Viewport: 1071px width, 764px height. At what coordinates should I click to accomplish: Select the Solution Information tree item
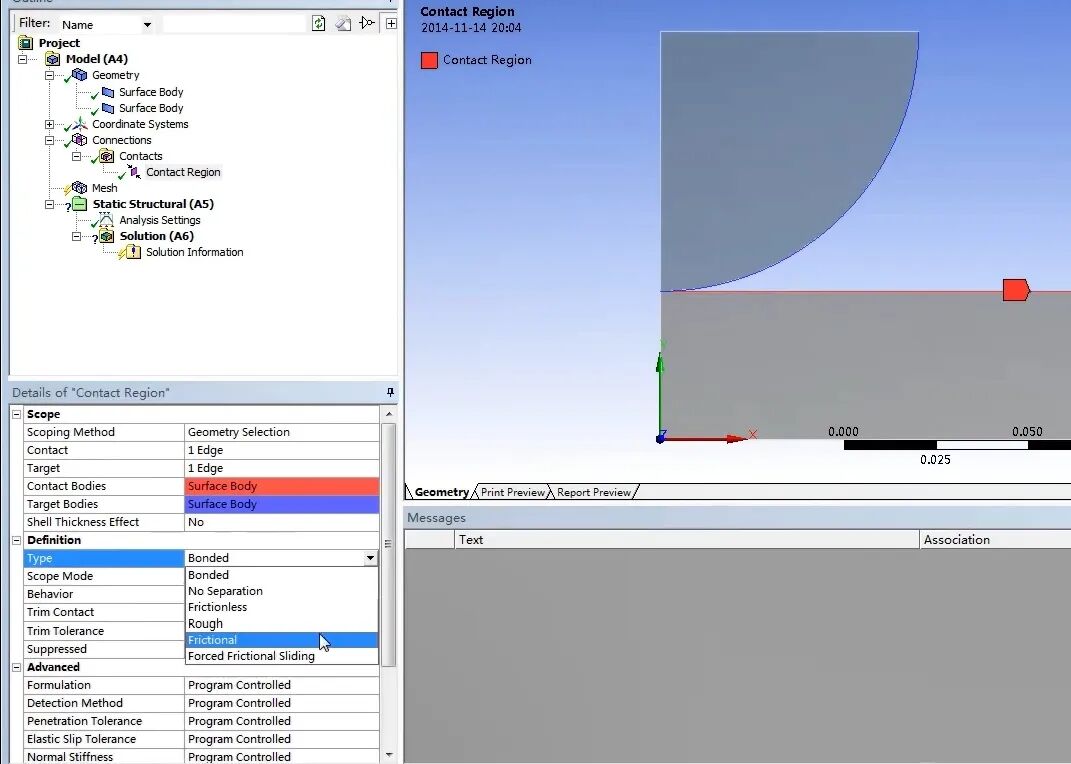(x=195, y=252)
